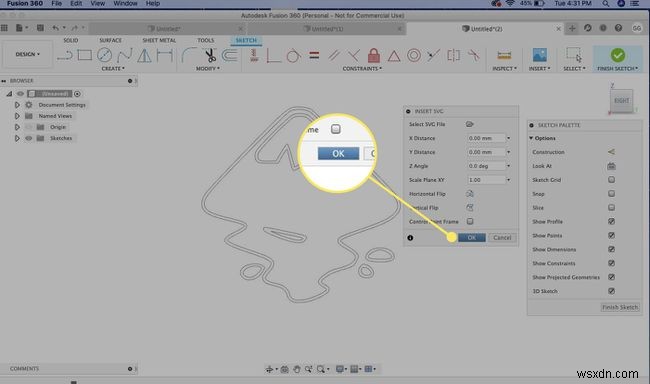This screenshot has height=384, width=650.
Task: Open the CREATE dropdown menu
Action: (113, 68)
